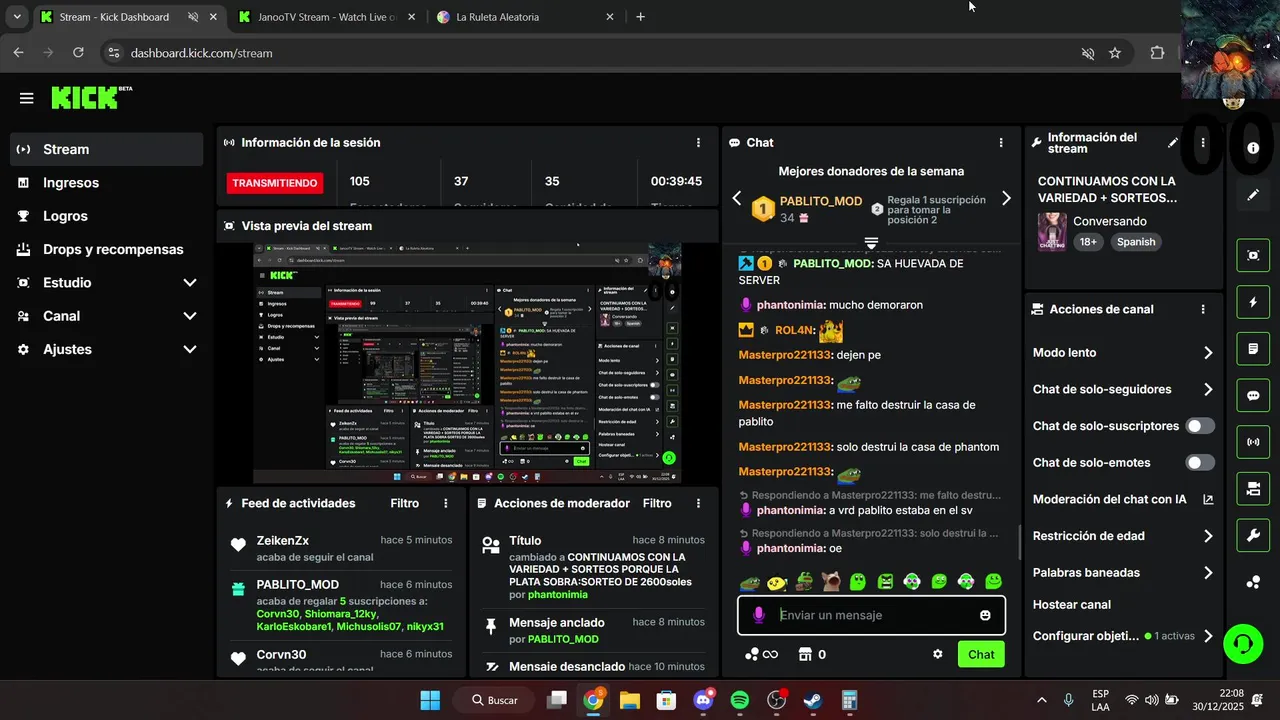1280x720 pixels.
Task: Expand Estudio sidebar section
Action: tap(190, 283)
